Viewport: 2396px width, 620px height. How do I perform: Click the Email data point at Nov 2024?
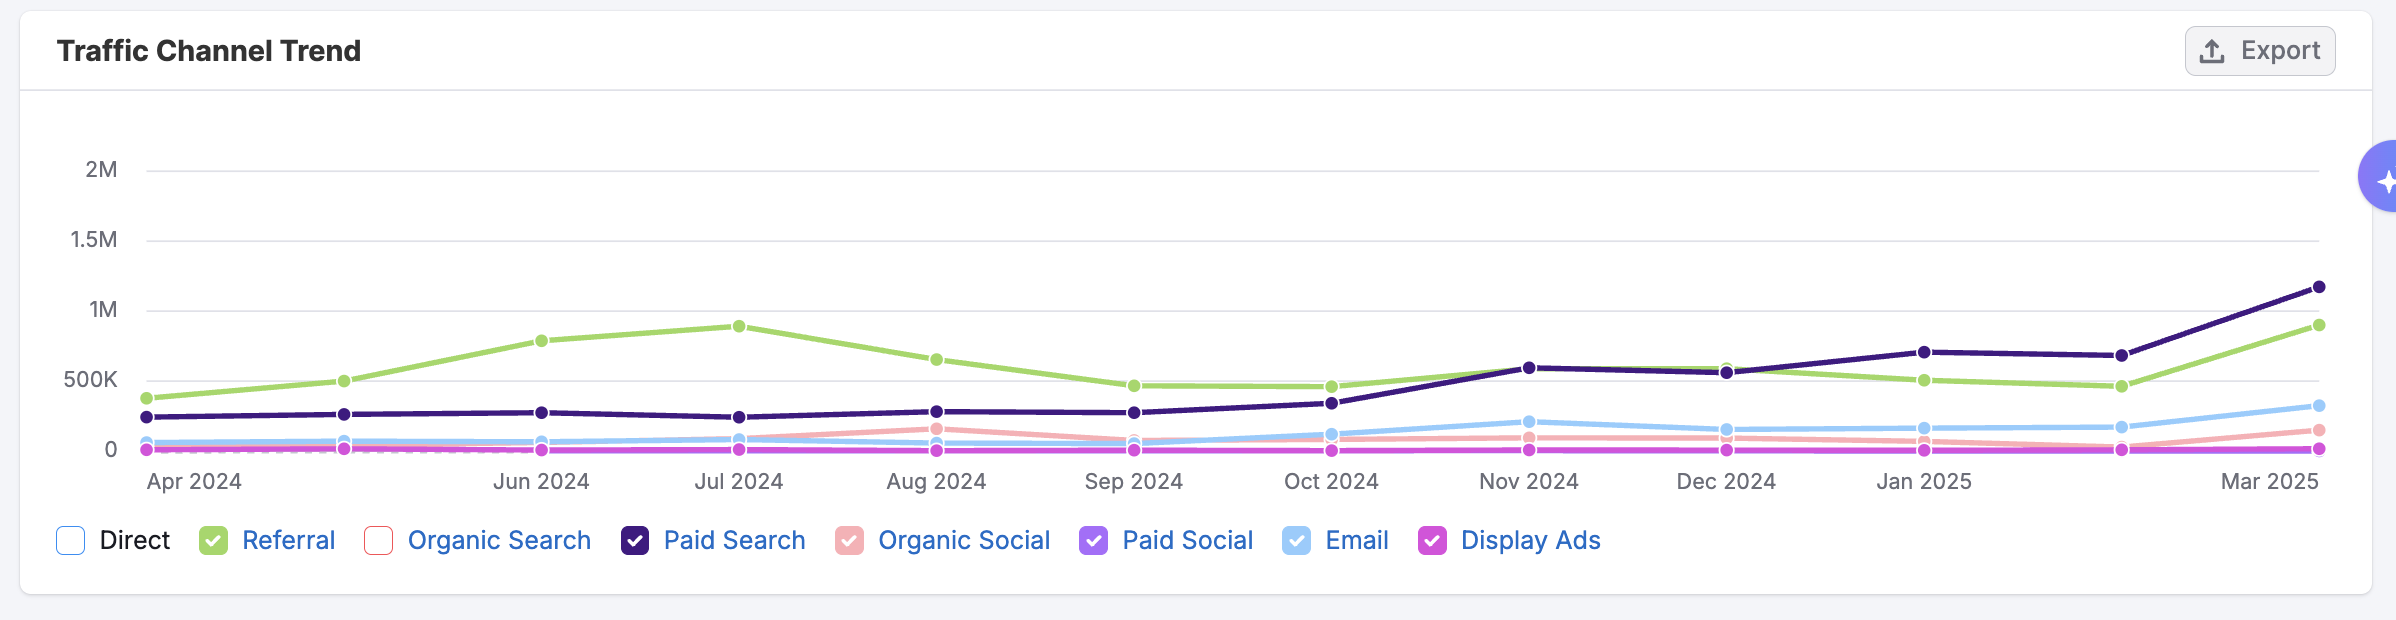click(x=1529, y=422)
